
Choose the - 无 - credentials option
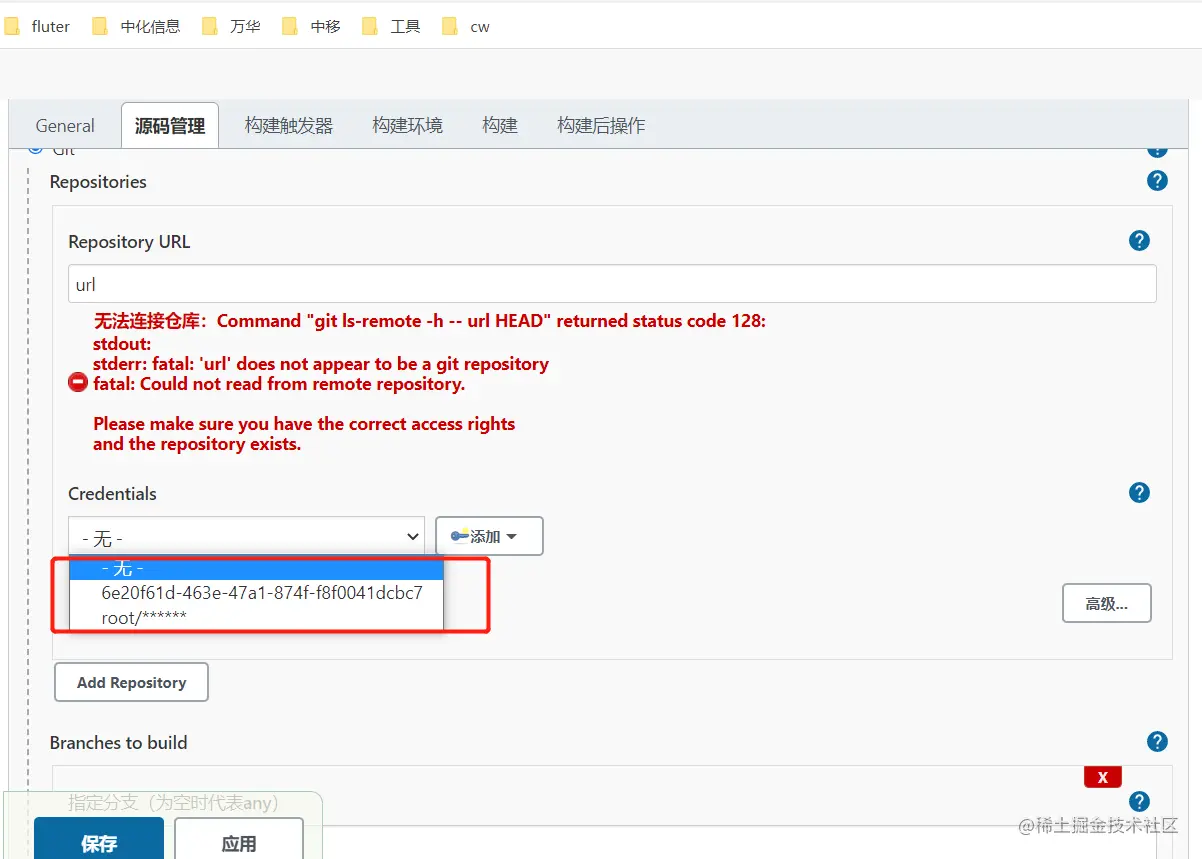(x=256, y=568)
